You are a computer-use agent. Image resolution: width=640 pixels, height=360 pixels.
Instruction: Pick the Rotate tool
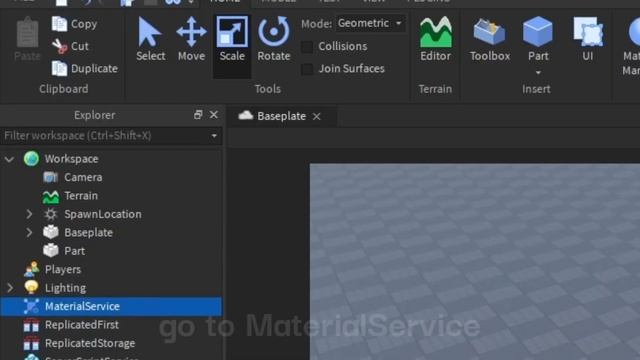[x=273, y=40]
